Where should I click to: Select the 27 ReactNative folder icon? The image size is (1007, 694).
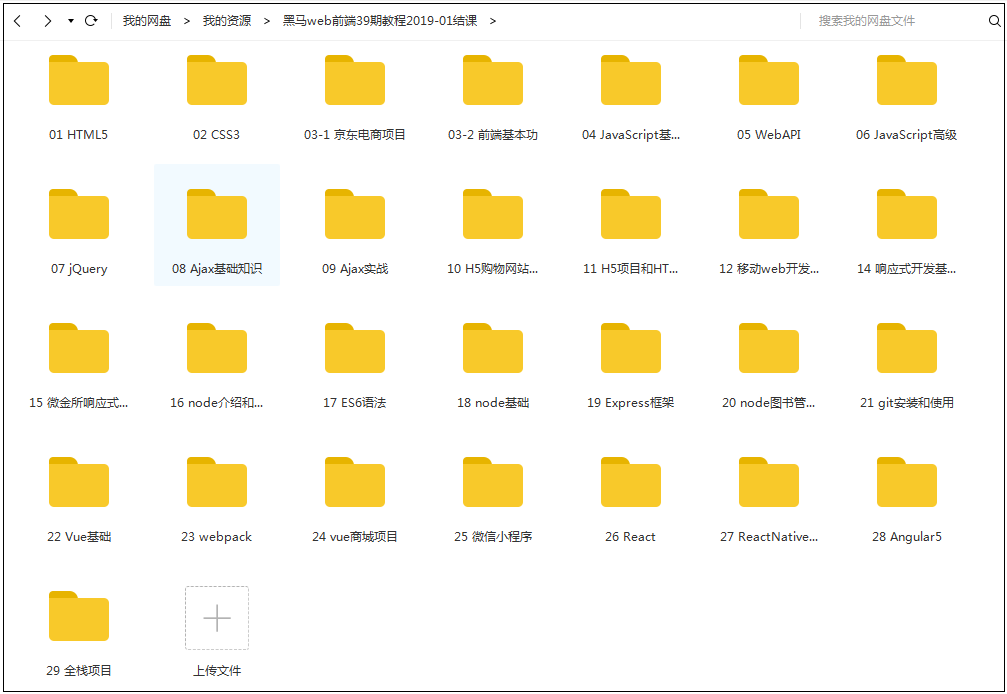[769, 482]
